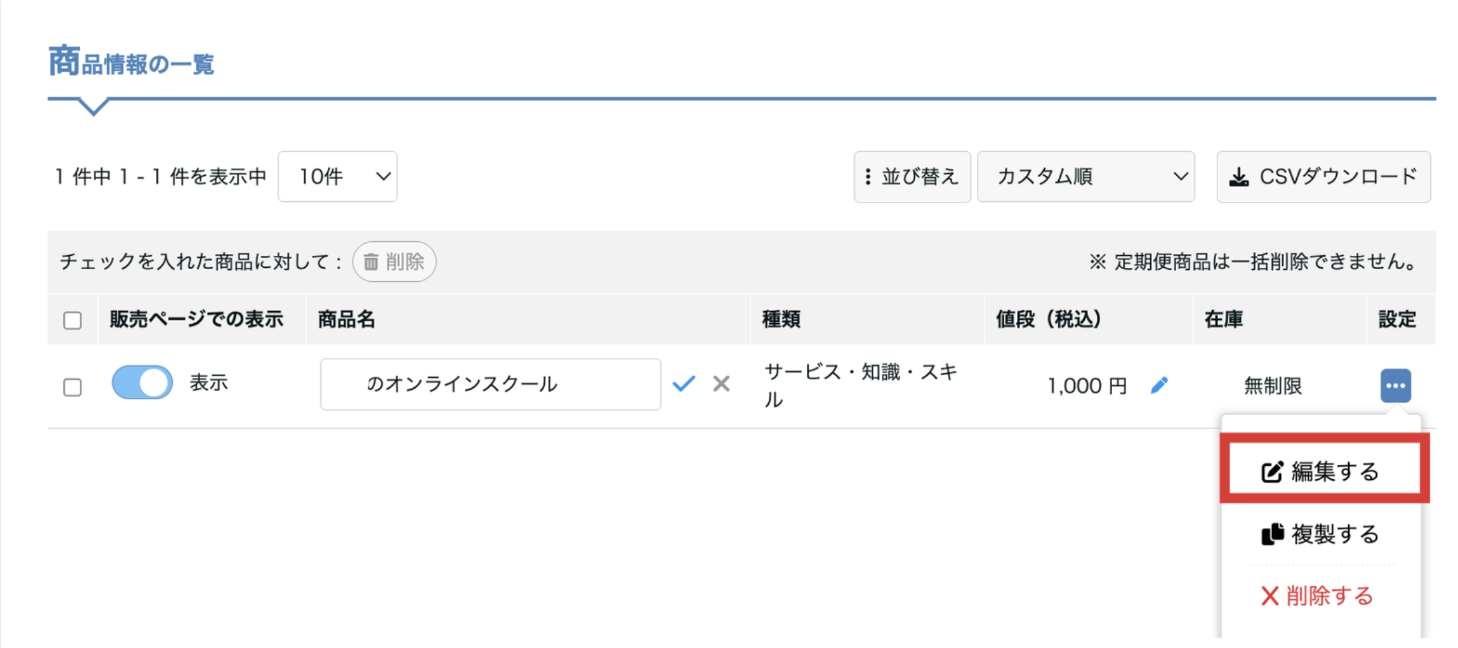Click the 値段（税込） column header
Viewport: 1458px width, 648px height.
pyautogui.click(x=1048, y=319)
